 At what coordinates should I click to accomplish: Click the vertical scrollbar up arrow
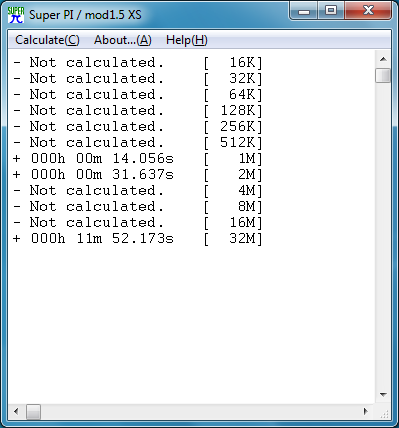[x=383, y=59]
